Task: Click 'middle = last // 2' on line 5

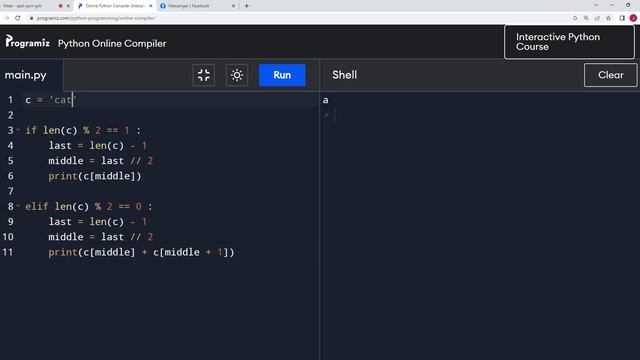Action: coord(100,161)
